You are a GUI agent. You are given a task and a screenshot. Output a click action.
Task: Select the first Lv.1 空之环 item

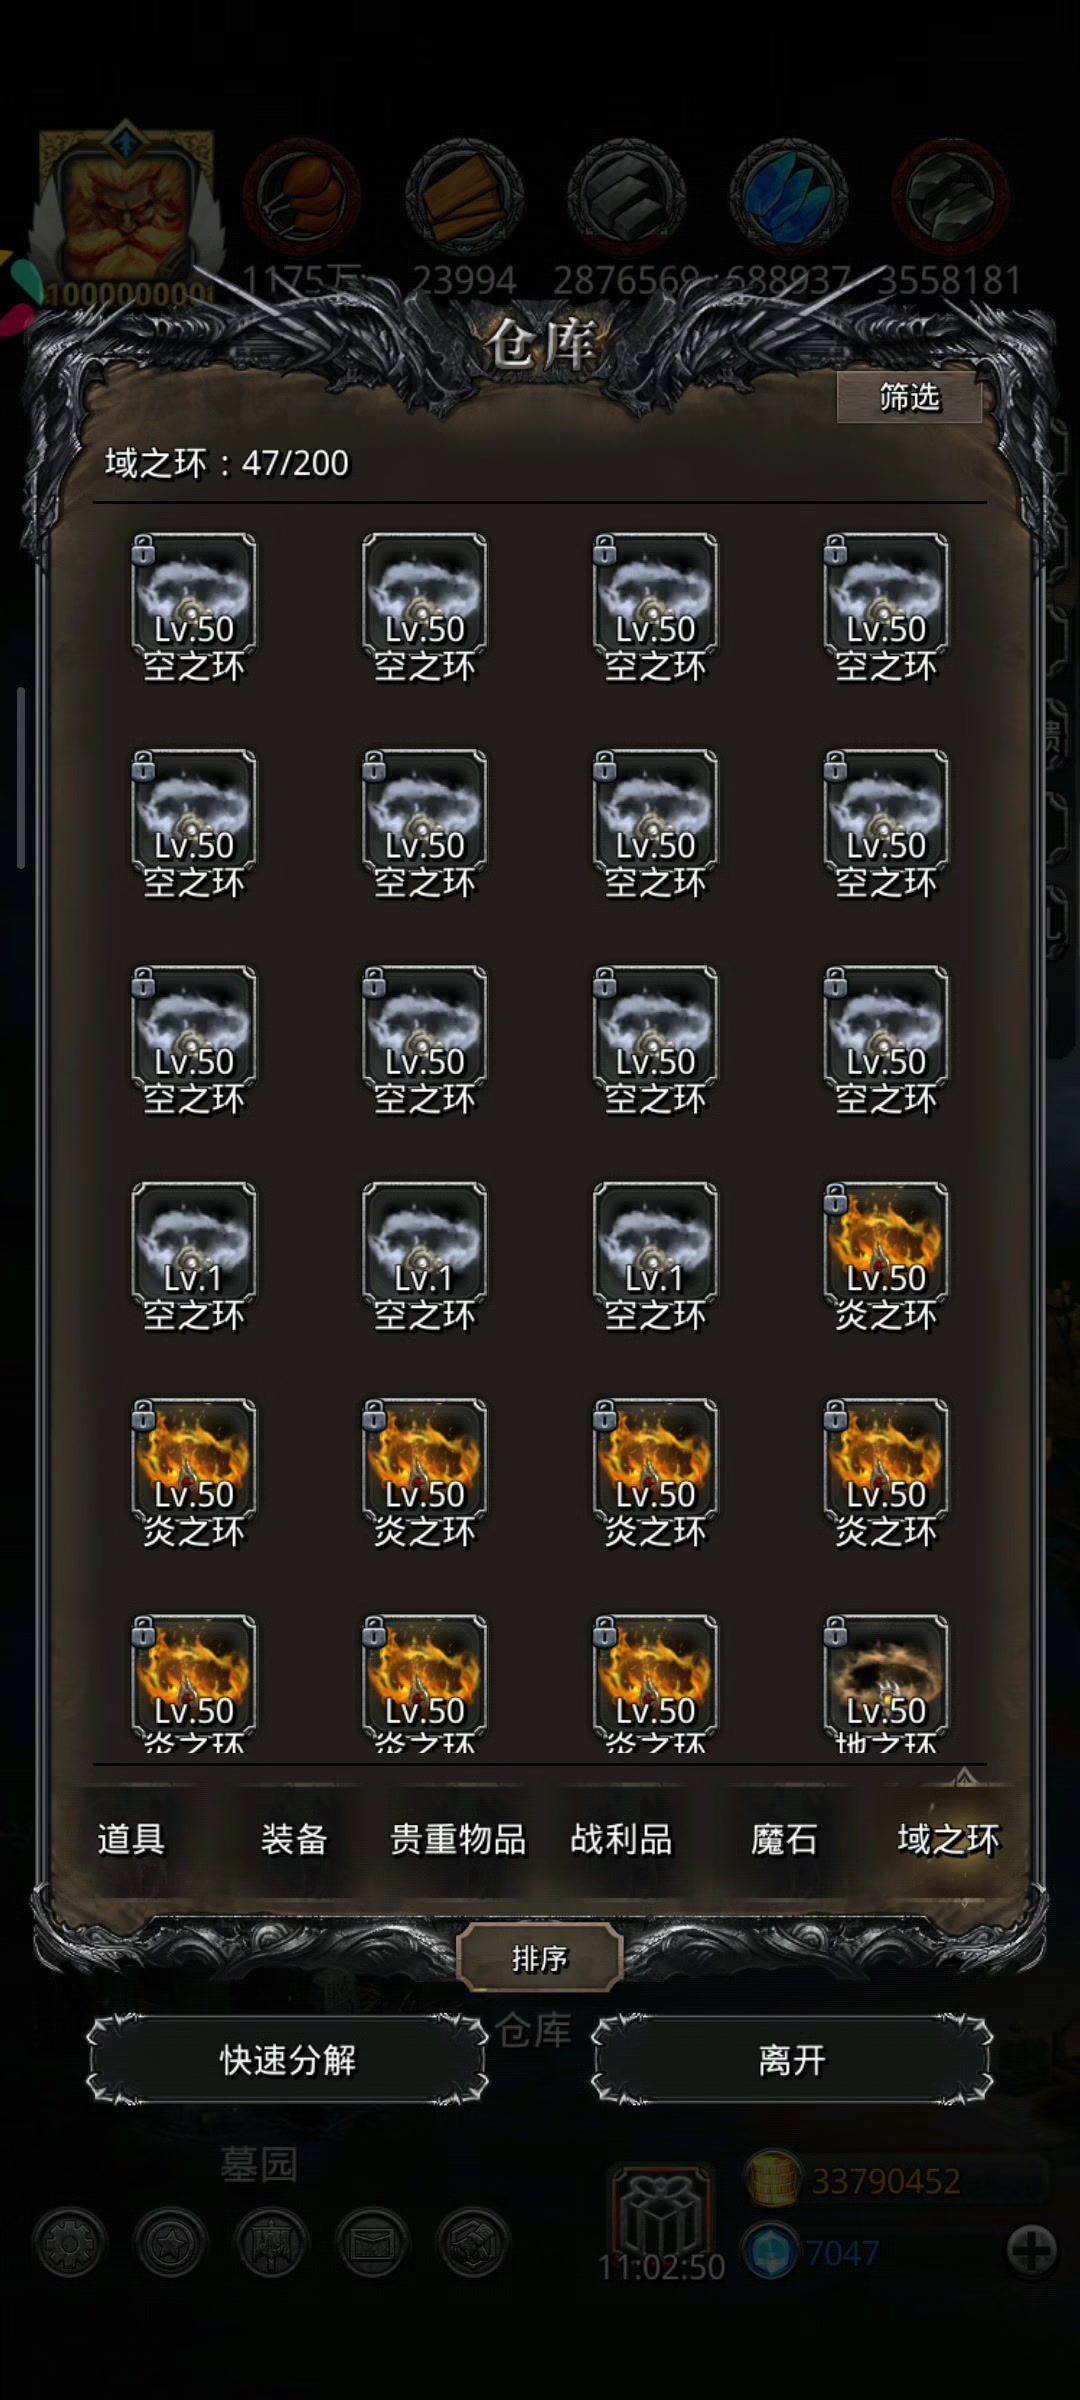point(193,1256)
